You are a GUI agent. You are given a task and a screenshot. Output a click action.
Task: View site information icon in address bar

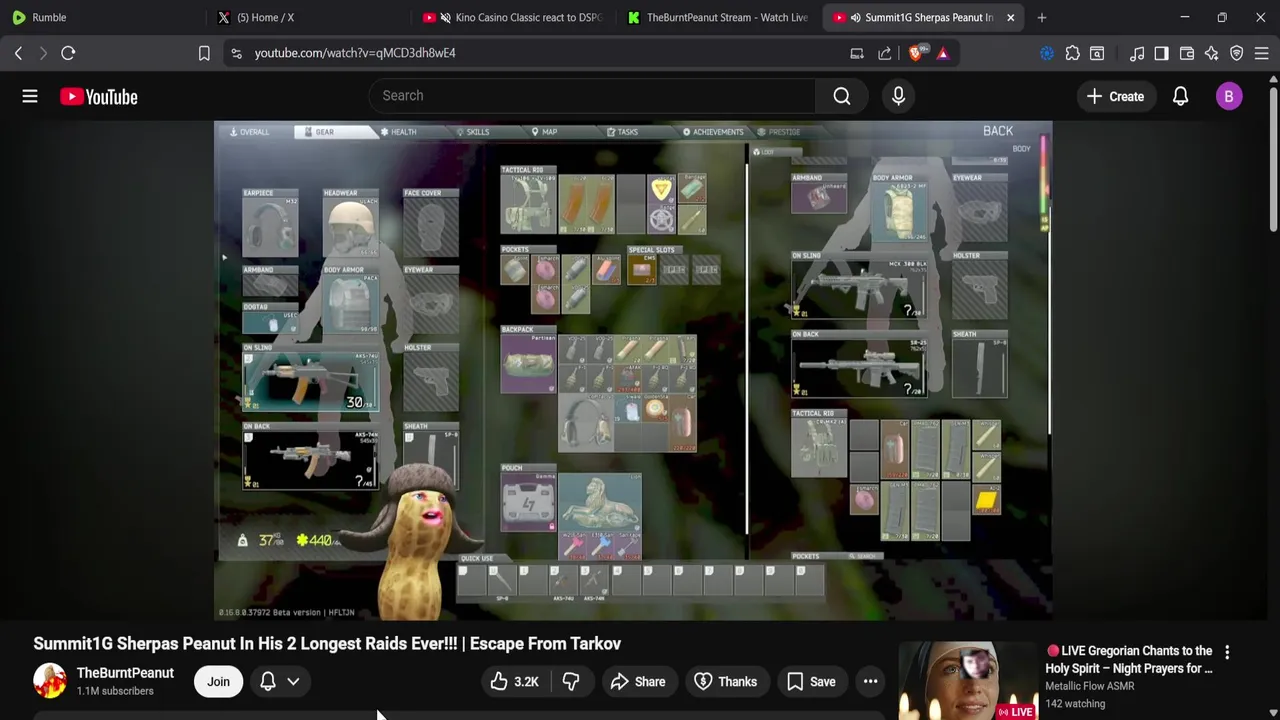pyautogui.click(x=236, y=53)
